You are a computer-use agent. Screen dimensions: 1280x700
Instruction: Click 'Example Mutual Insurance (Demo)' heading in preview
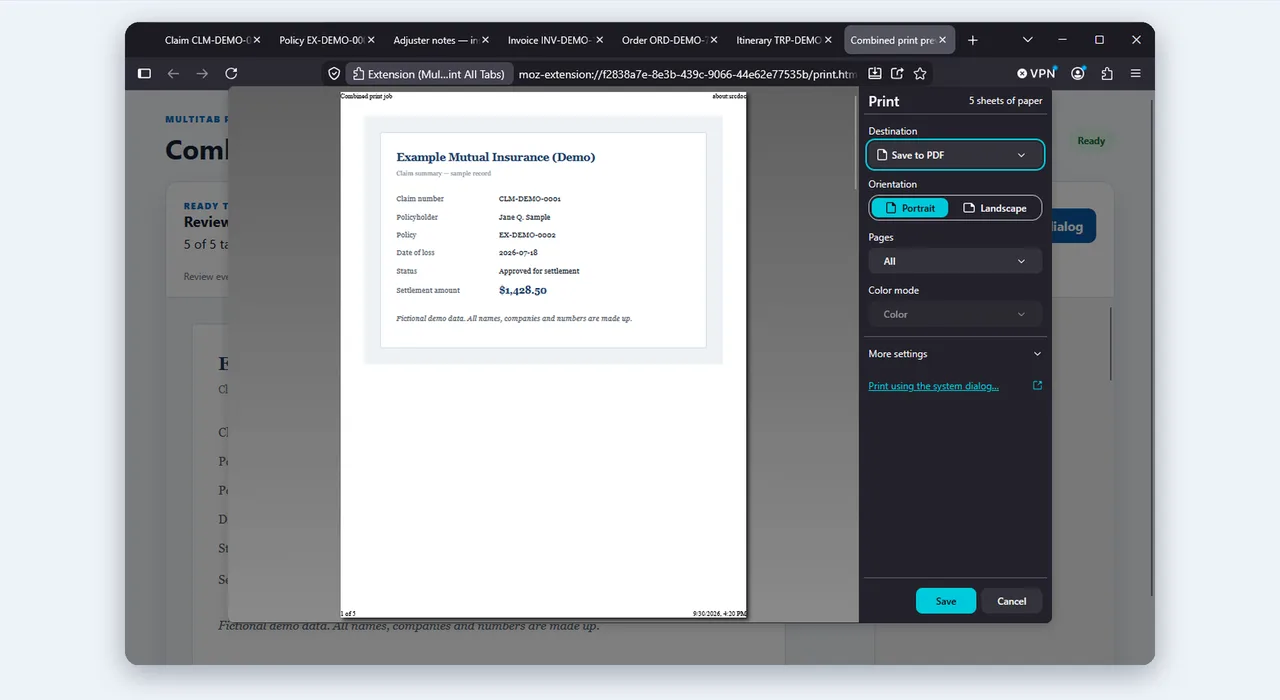pos(496,157)
